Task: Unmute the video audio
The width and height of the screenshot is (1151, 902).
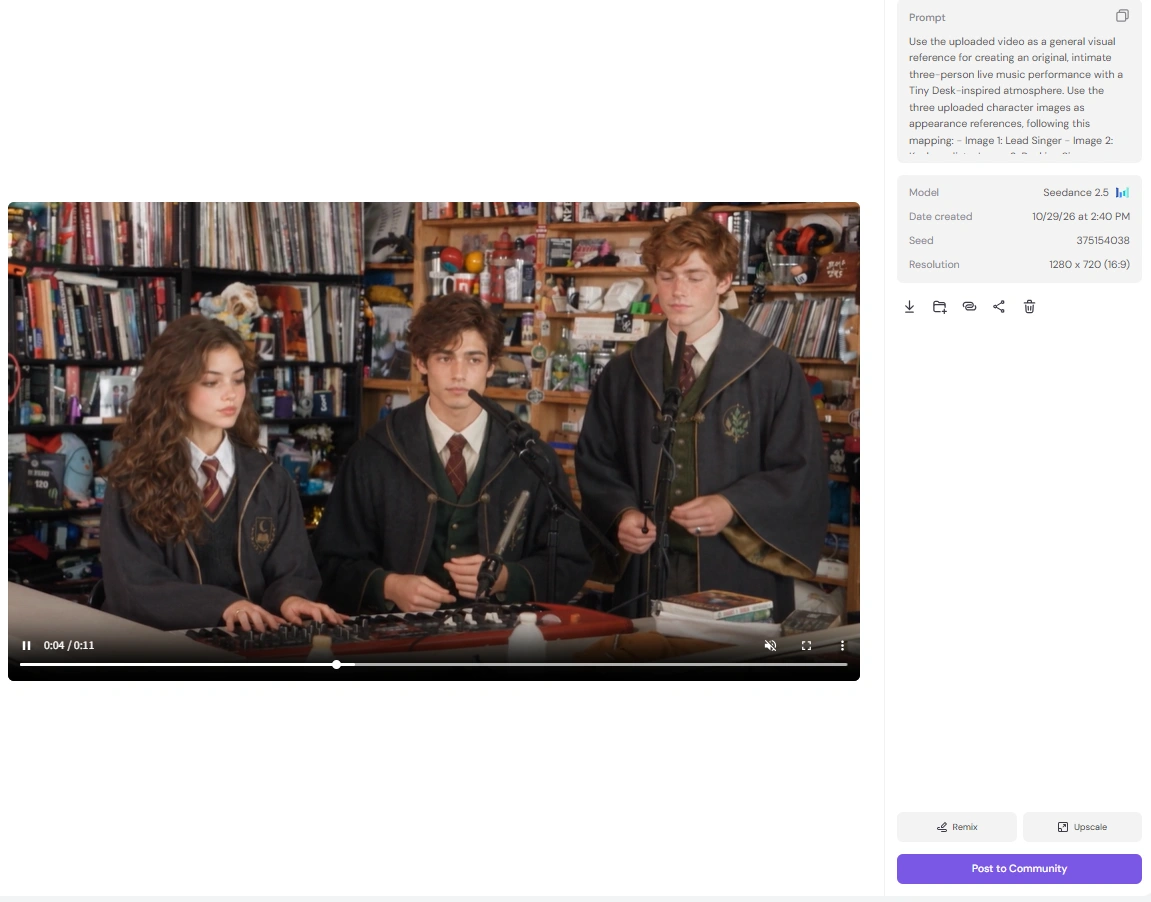Action: point(770,646)
